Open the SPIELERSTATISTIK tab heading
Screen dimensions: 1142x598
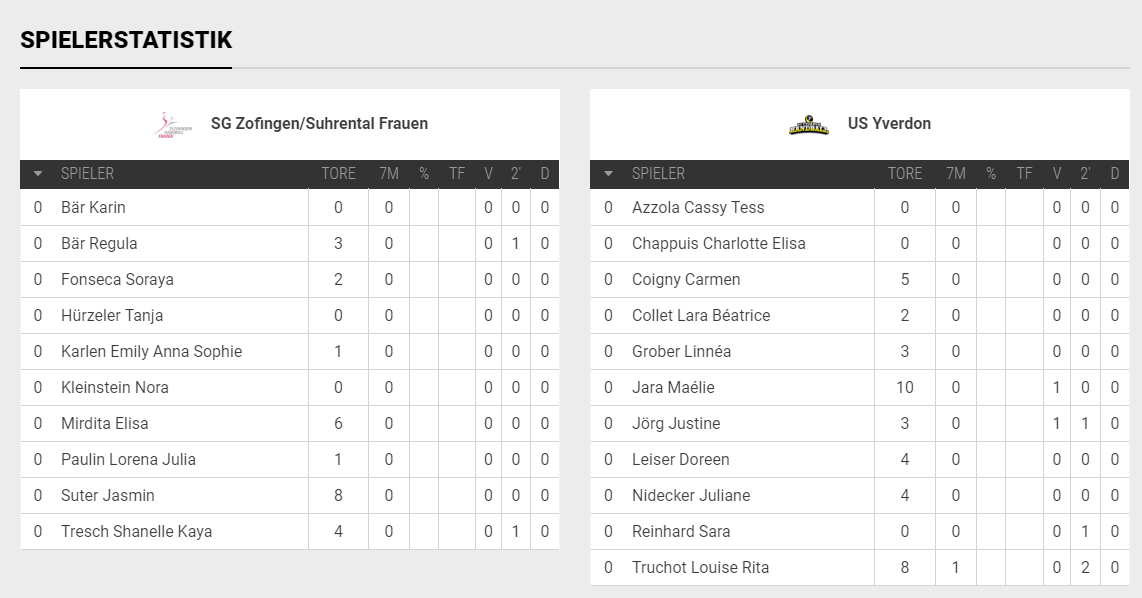(126, 40)
